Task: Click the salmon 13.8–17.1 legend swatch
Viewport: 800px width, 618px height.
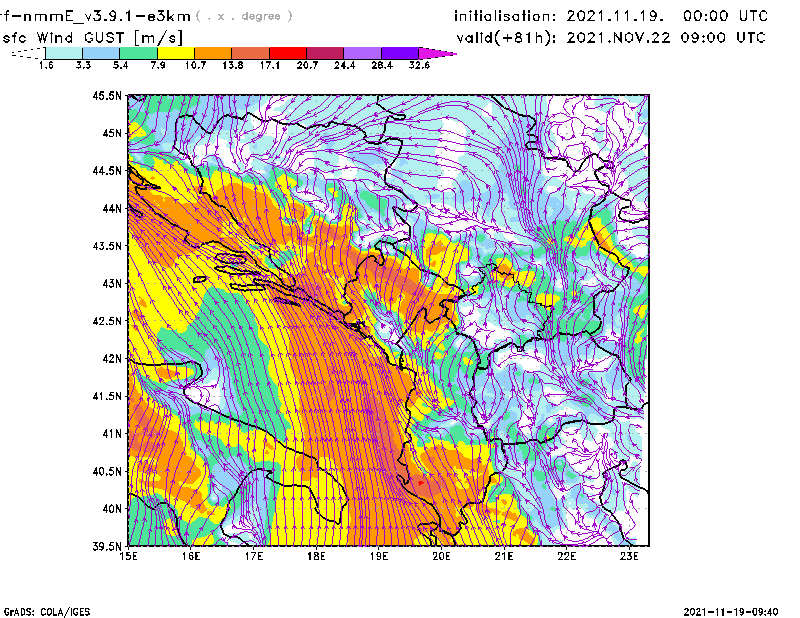Action: click(x=251, y=53)
